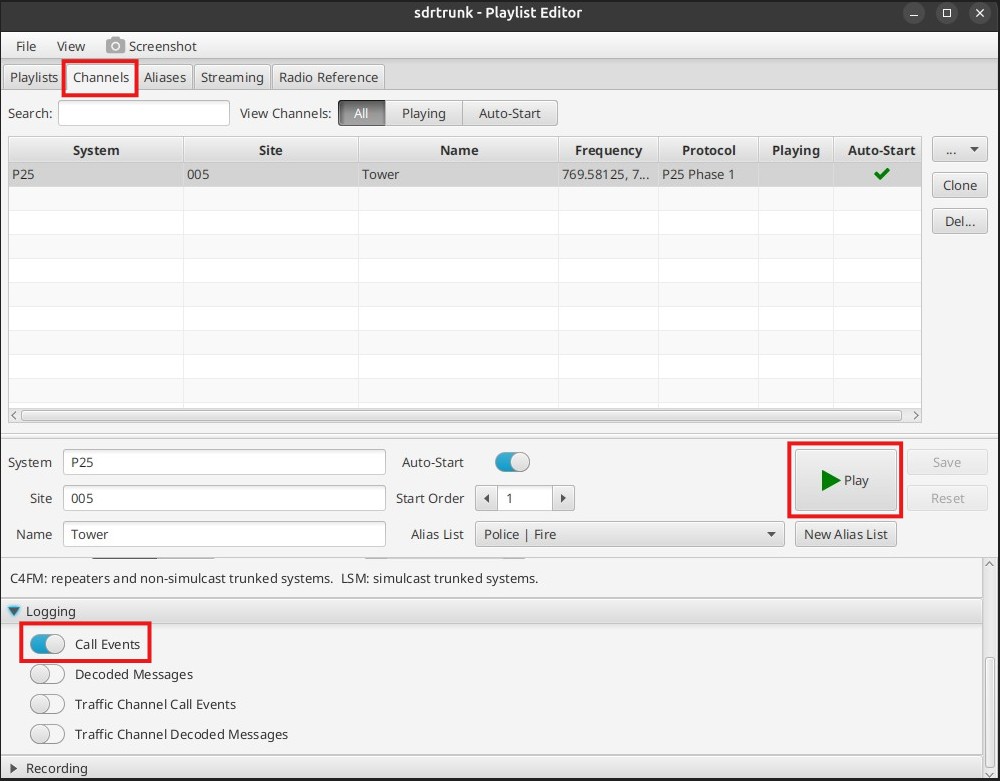1000x781 pixels.
Task: Click the Play button
Action: [x=845, y=480]
